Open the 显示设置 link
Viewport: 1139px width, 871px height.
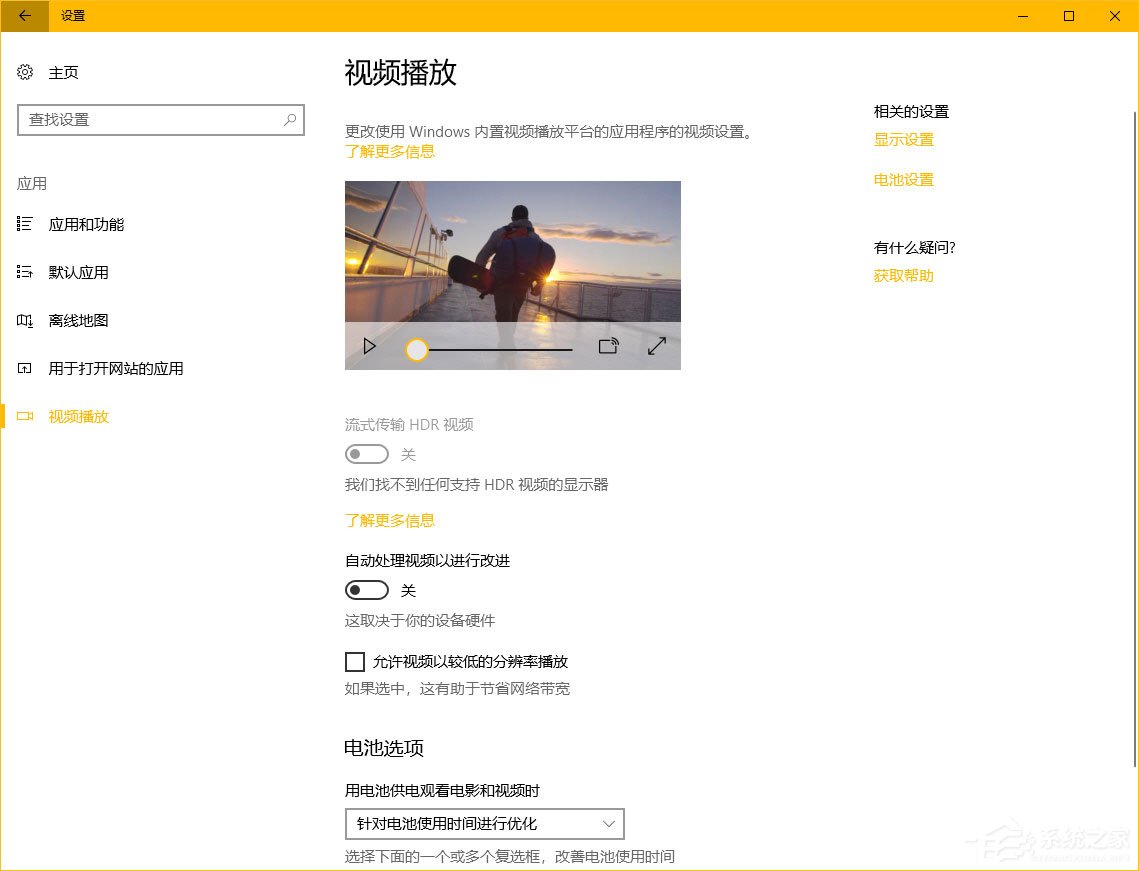903,140
